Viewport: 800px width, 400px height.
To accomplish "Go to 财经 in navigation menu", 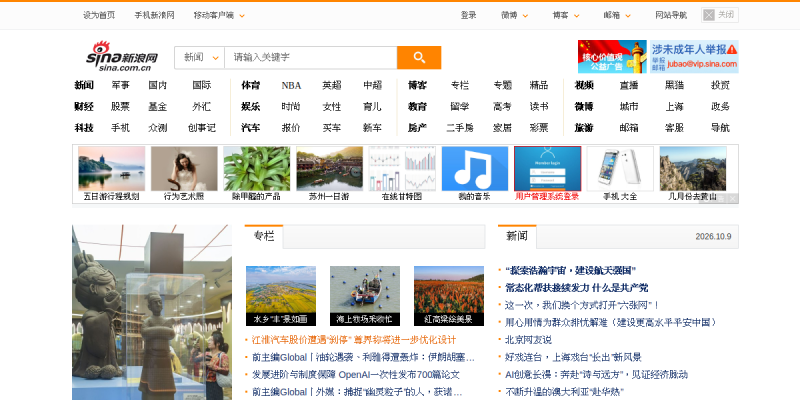I will [x=84, y=107].
